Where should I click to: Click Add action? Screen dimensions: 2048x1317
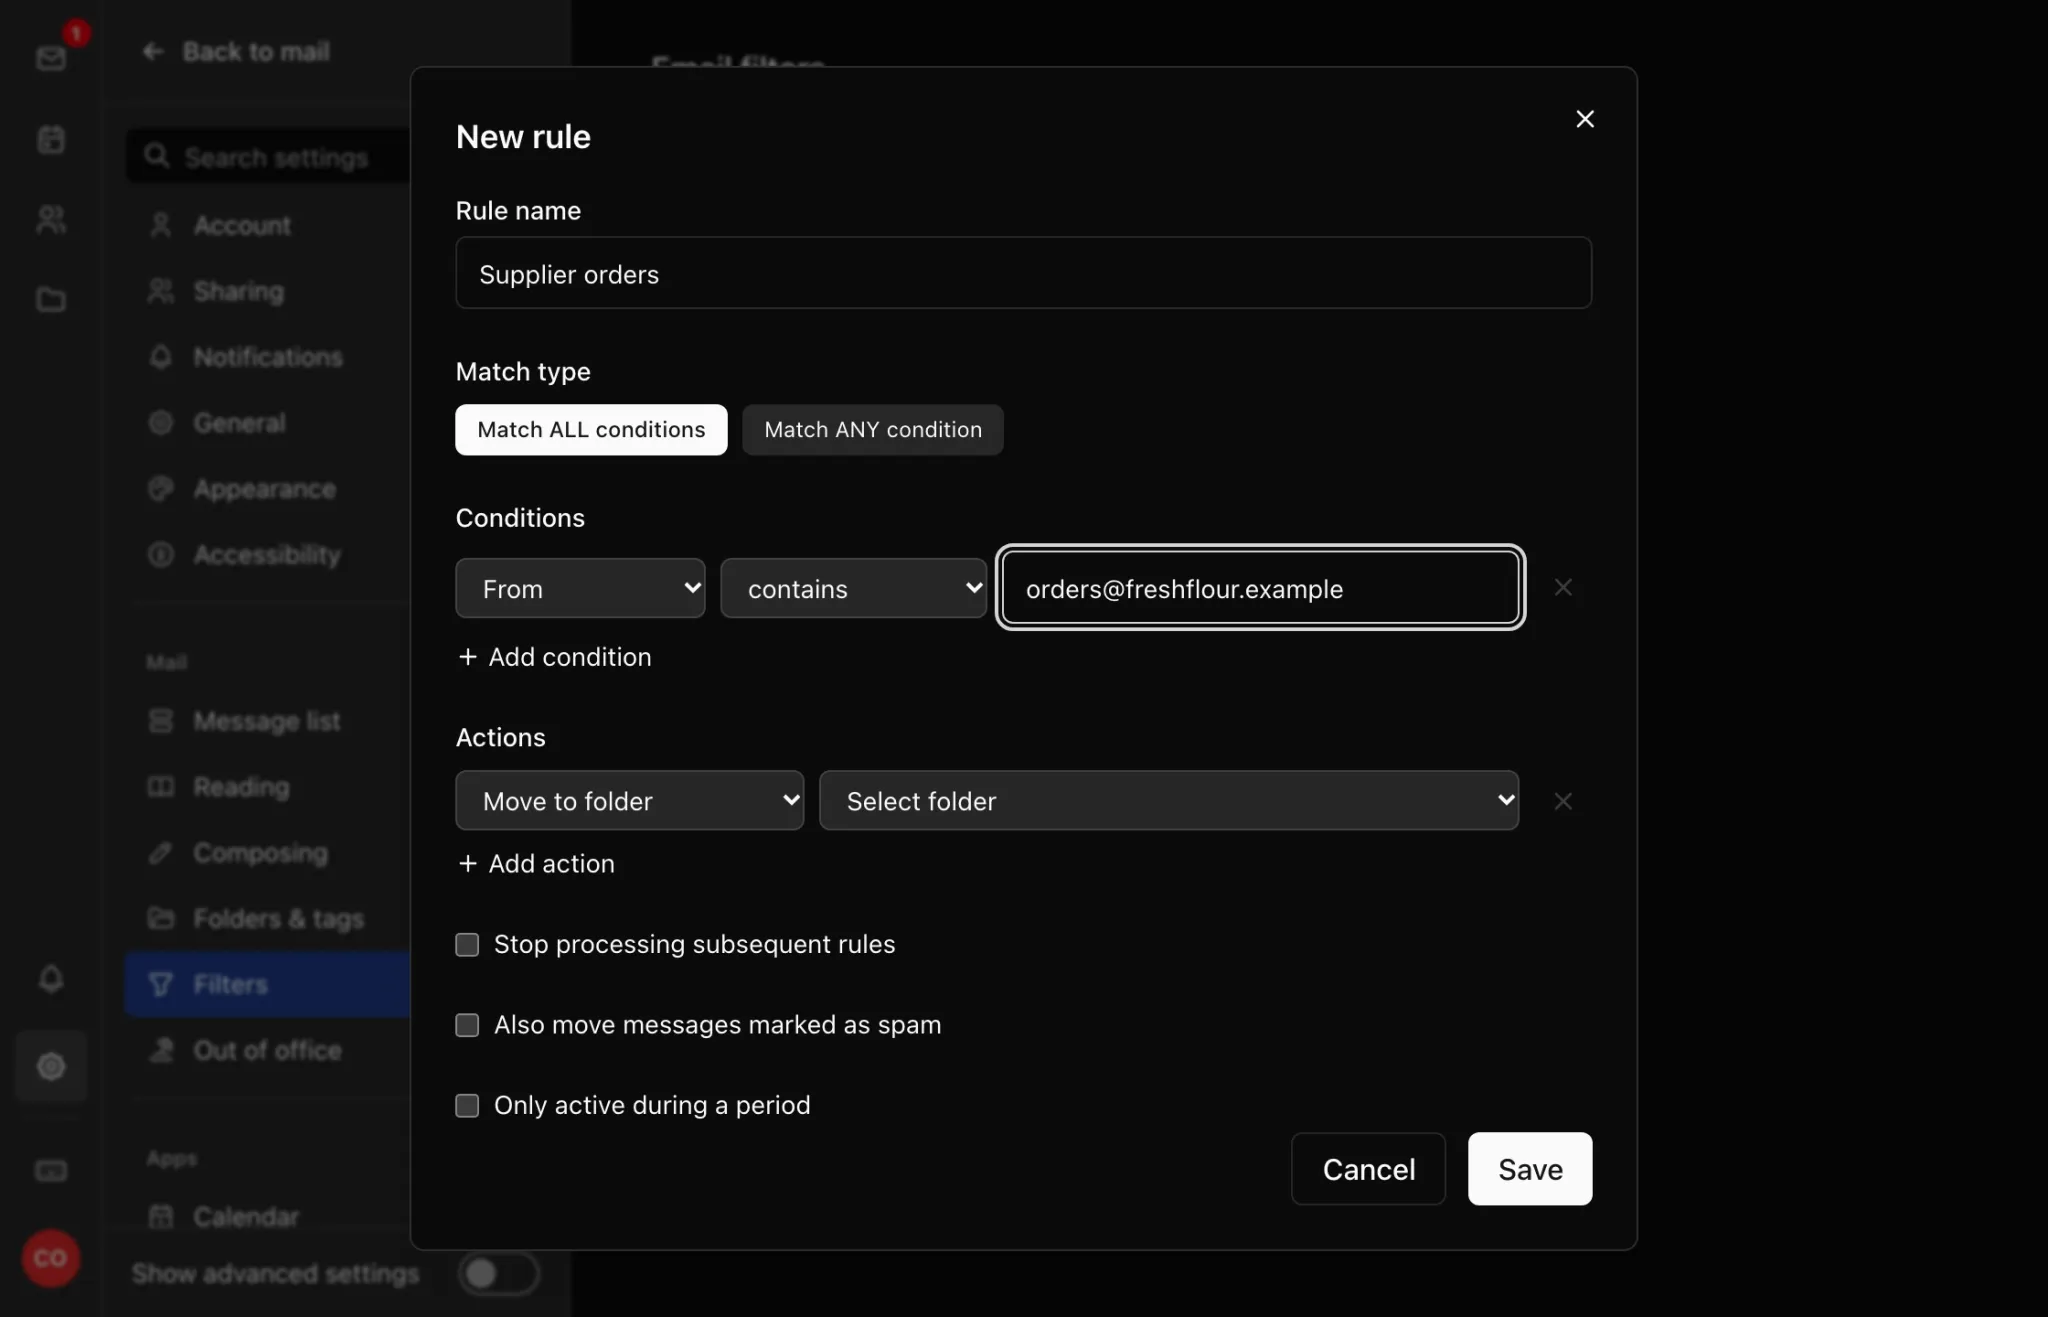tap(536, 864)
